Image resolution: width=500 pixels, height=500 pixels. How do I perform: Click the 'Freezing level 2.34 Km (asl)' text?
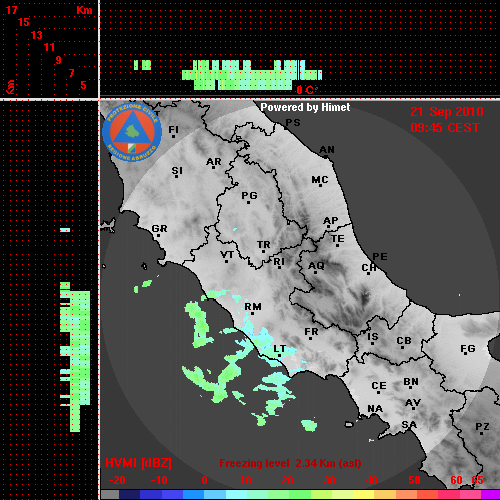pos(290,463)
